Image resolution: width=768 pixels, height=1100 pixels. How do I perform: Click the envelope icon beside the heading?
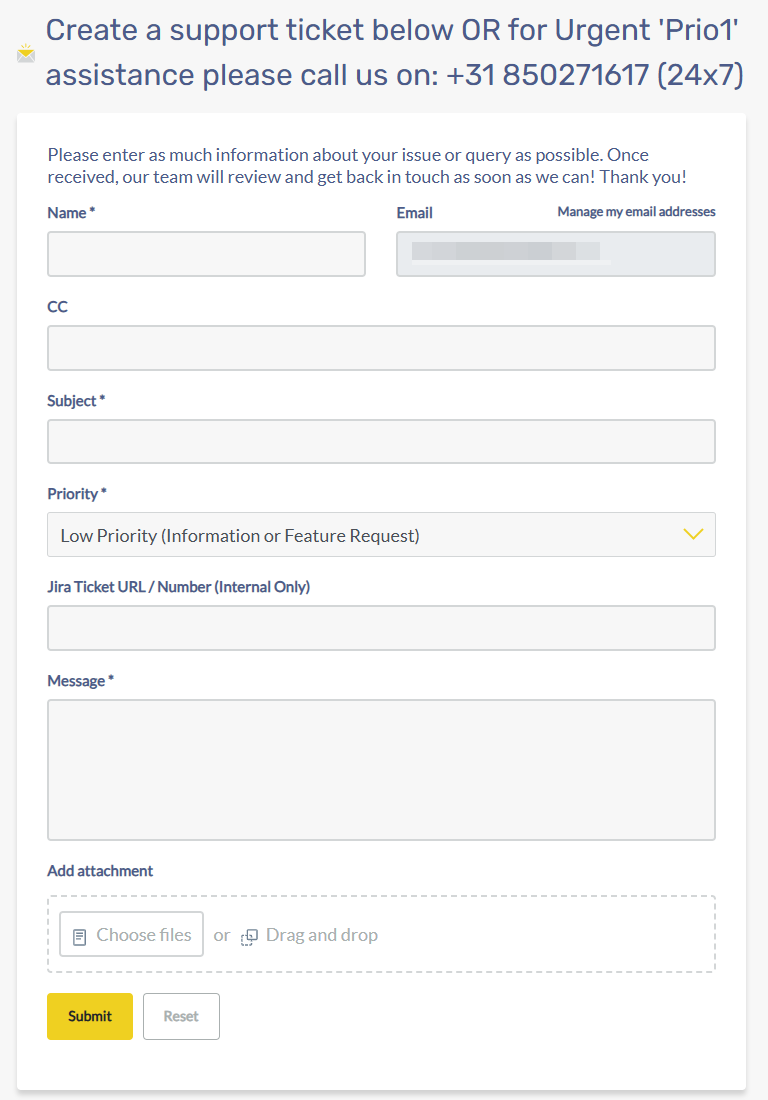(26, 54)
